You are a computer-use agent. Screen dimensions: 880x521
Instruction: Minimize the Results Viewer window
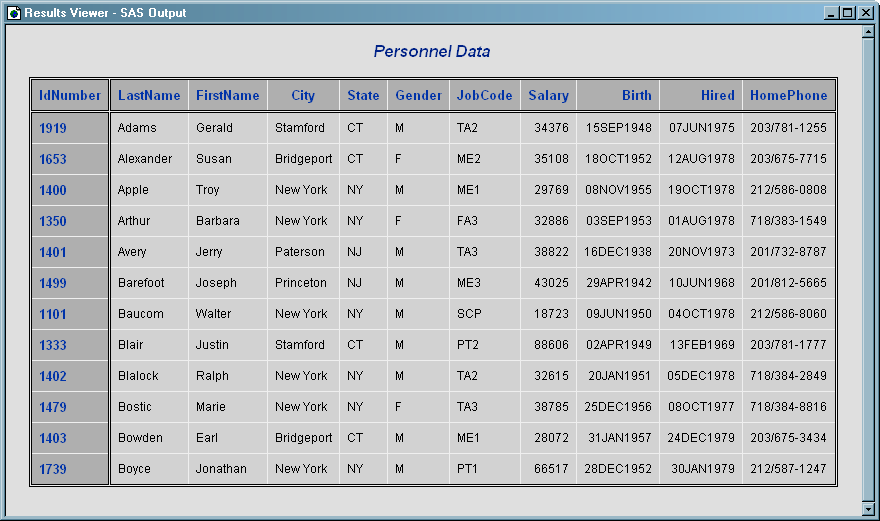832,12
